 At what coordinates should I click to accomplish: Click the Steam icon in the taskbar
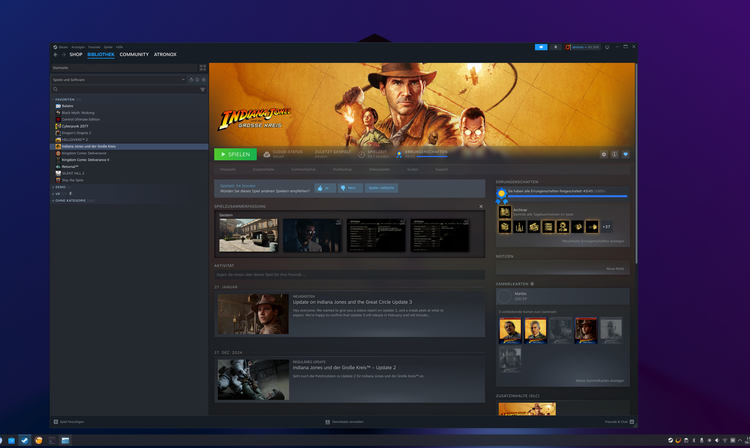pyautogui.click(x=24, y=440)
